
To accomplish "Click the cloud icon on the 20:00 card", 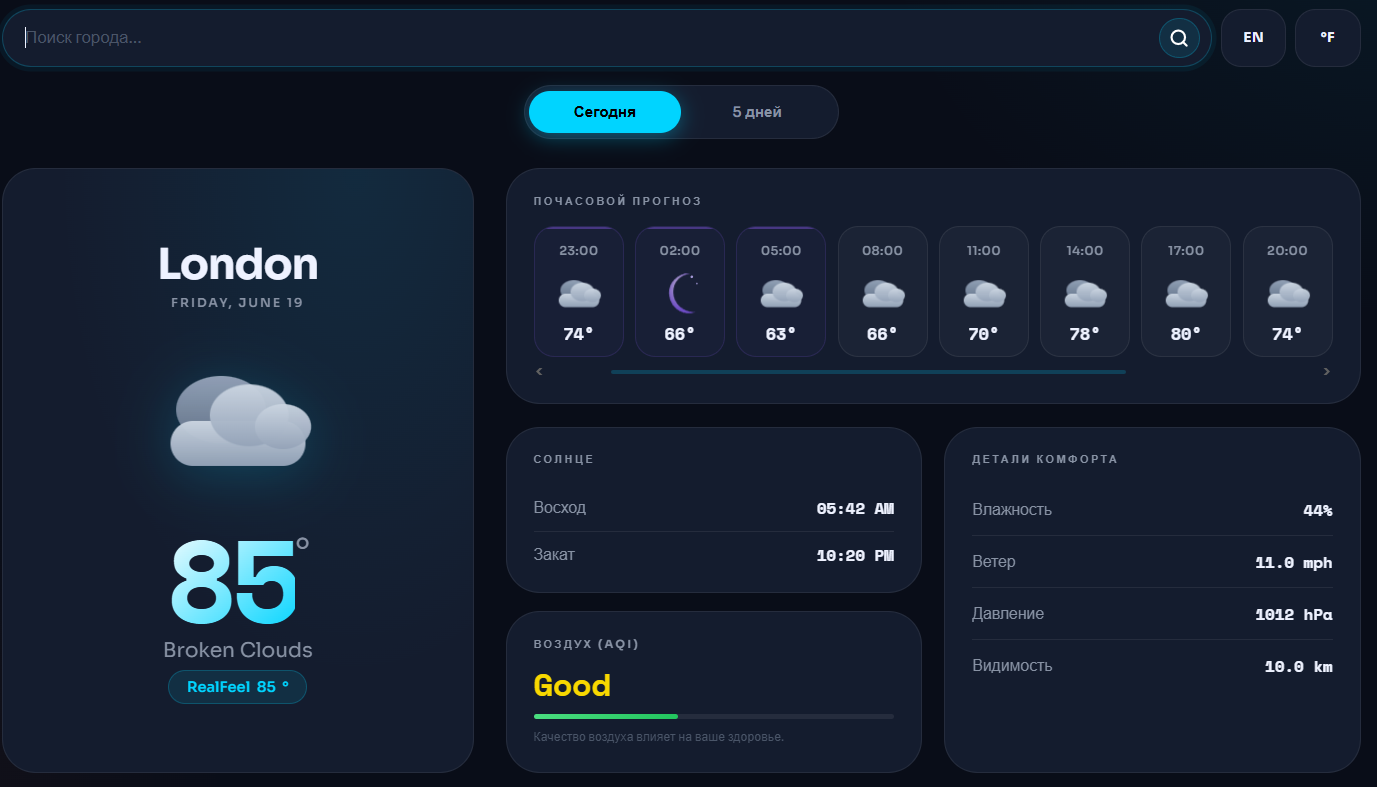I will 1288,293.
